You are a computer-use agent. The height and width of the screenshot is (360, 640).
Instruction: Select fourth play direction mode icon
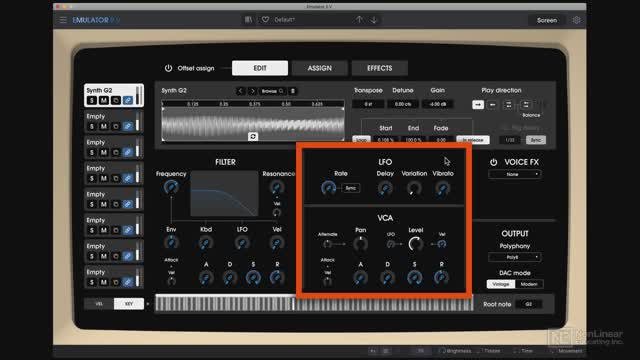coord(526,104)
